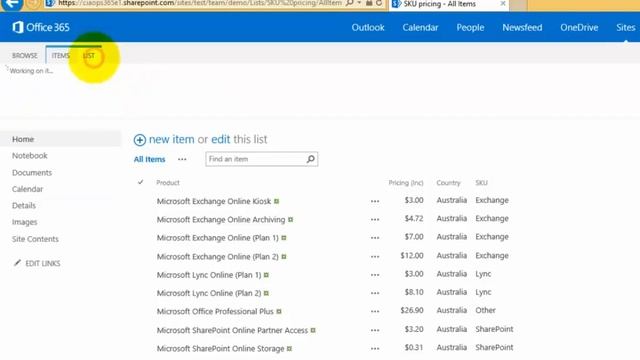Image resolution: width=640 pixels, height=360 pixels.
Task: Click the new item link
Action: pos(171,139)
